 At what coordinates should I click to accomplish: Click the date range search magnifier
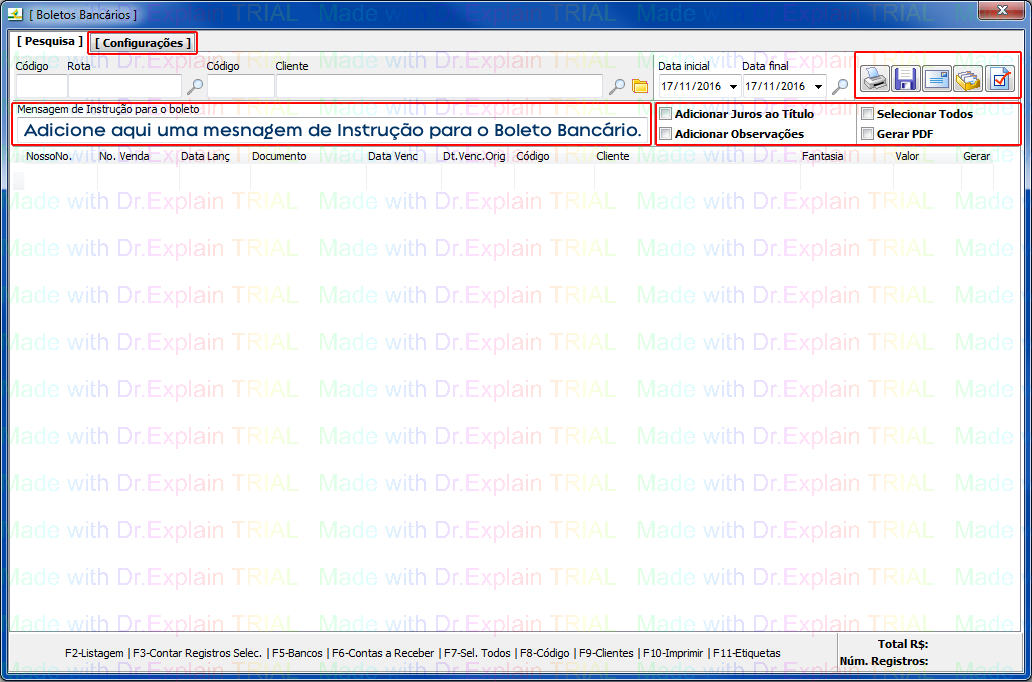click(840, 87)
